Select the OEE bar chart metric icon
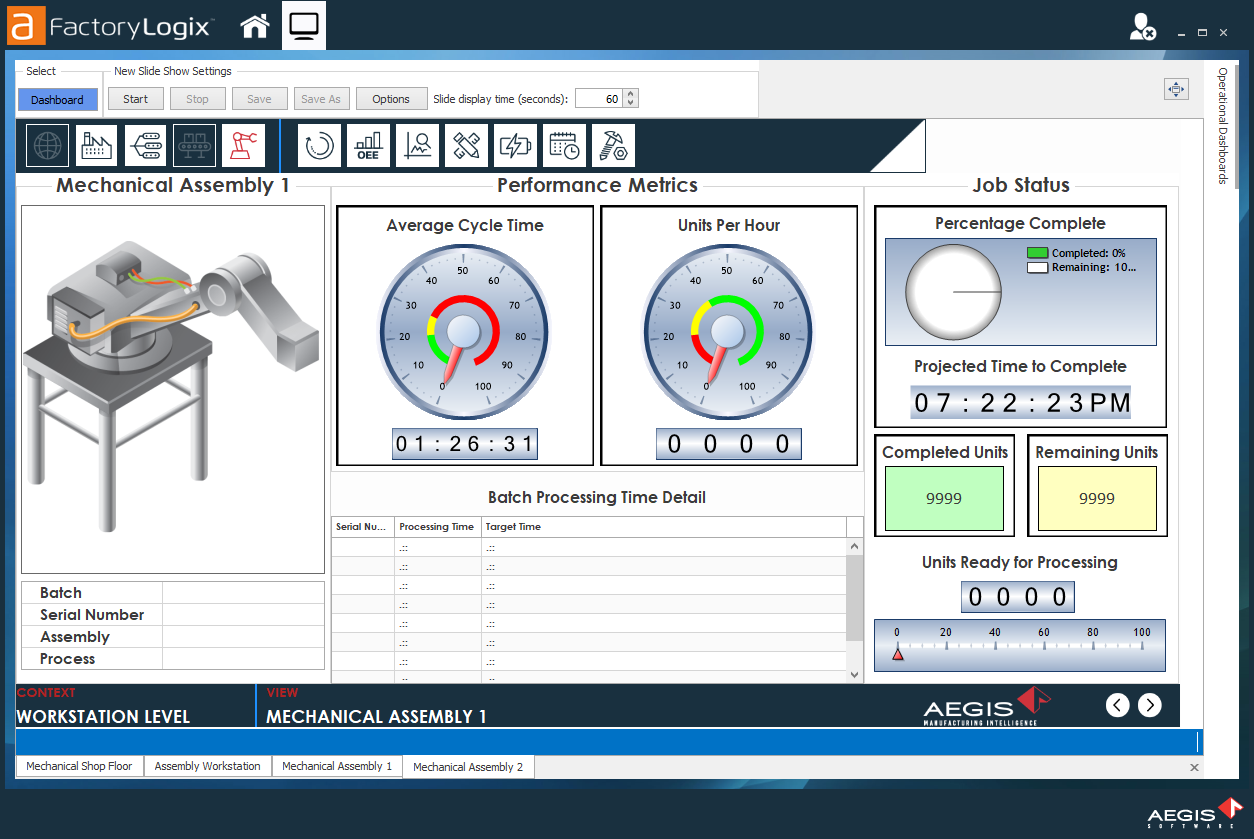 (x=368, y=145)
